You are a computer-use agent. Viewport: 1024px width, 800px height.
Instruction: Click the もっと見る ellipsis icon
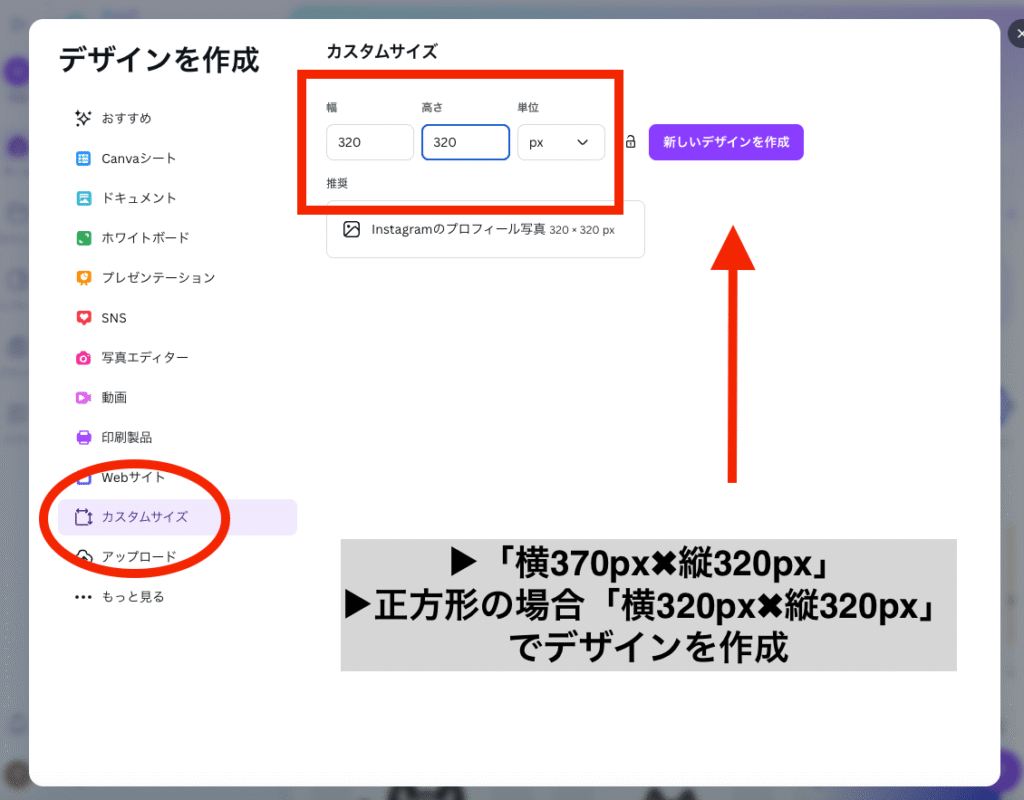(x=83, y=597)
